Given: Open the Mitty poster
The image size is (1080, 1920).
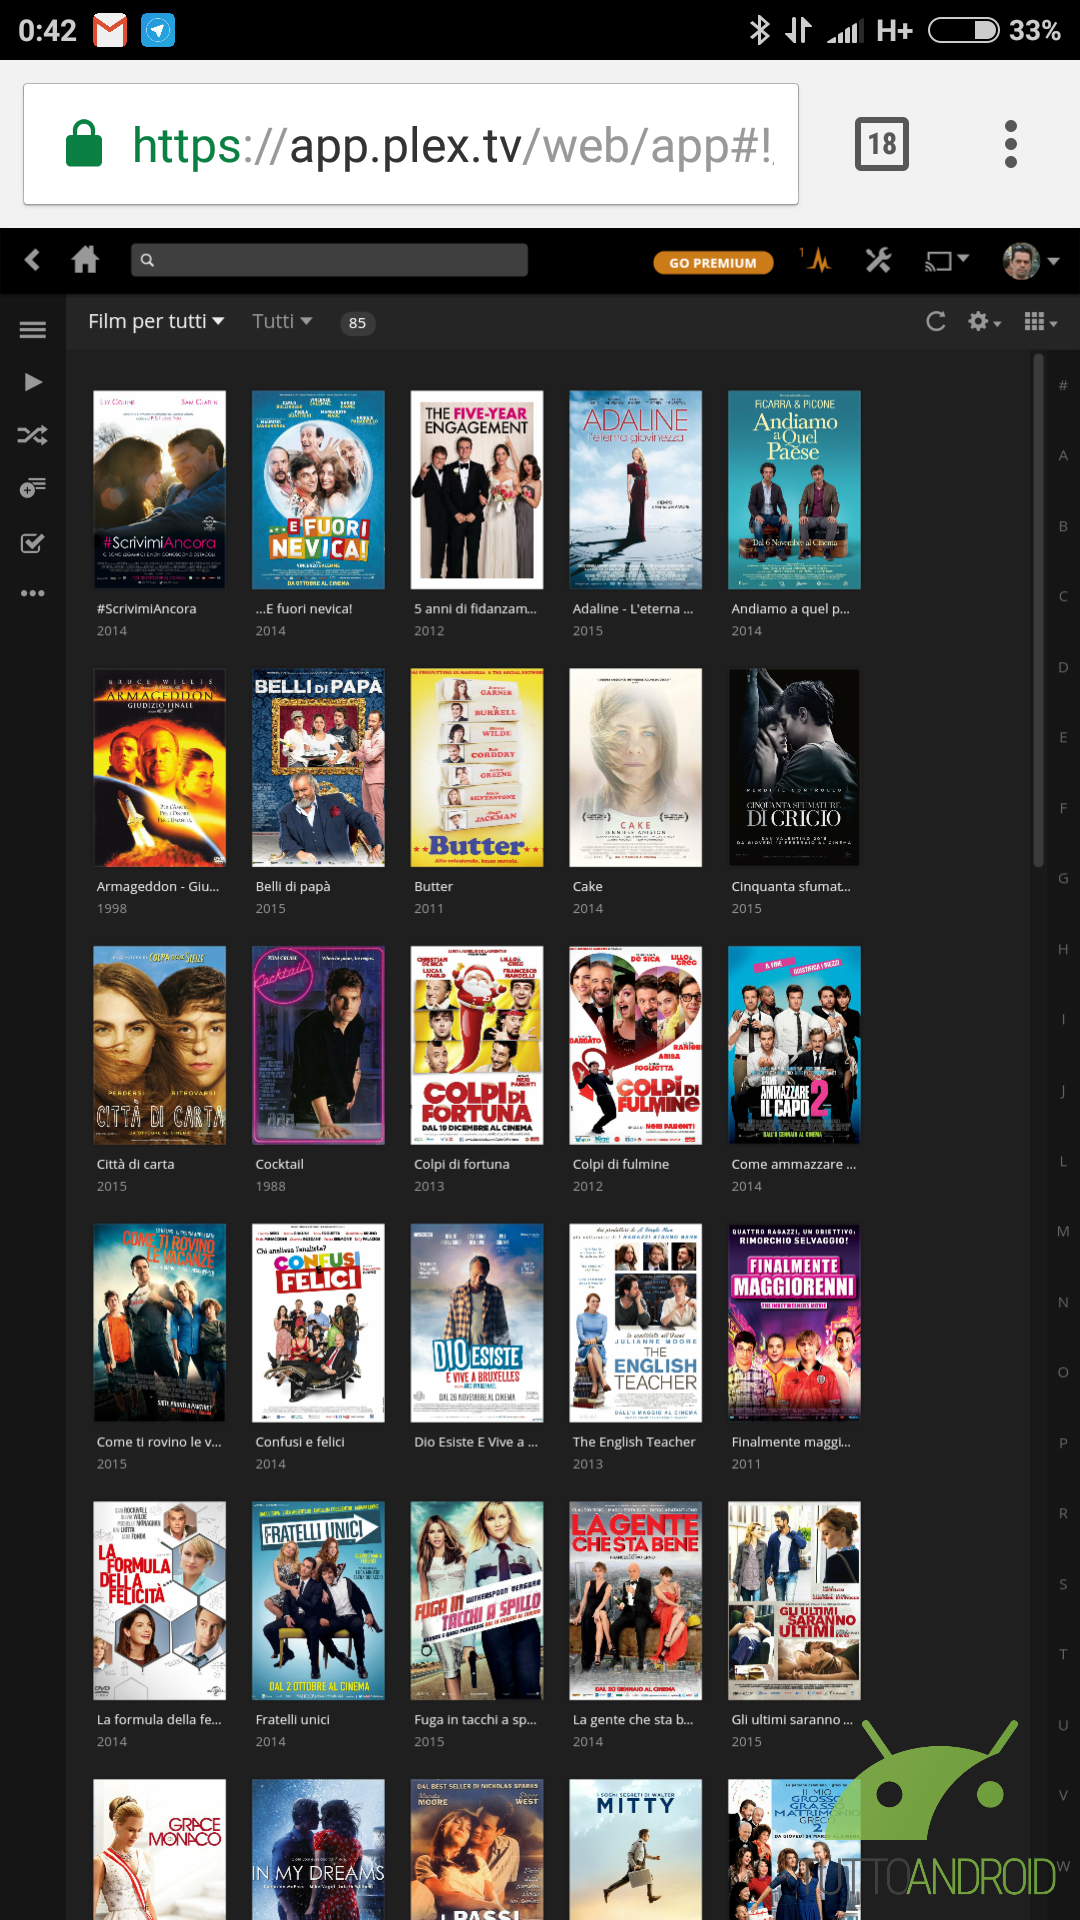Looking at the screenshot, I should [x=636, y=1850].
